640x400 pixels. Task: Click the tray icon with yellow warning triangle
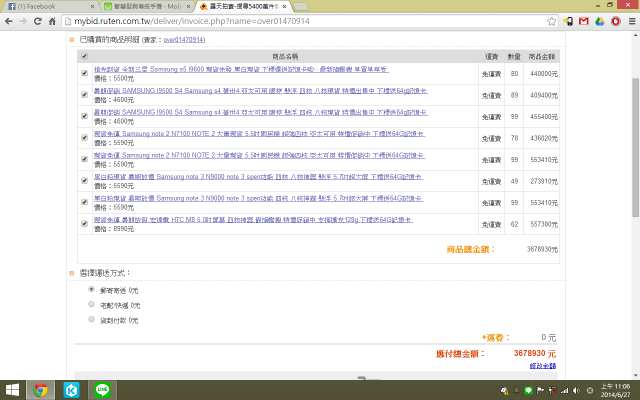504,391
